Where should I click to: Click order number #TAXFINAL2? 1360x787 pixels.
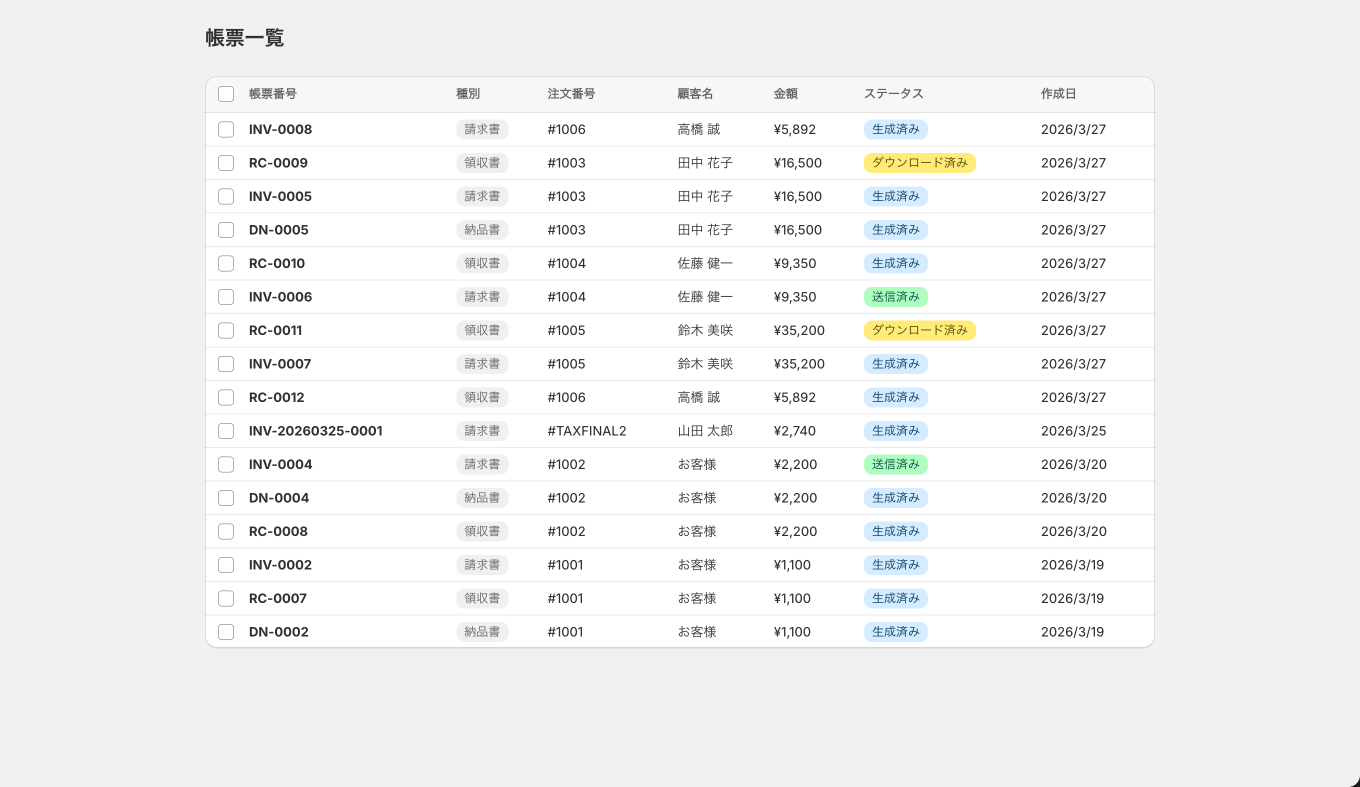coord(586,431)
